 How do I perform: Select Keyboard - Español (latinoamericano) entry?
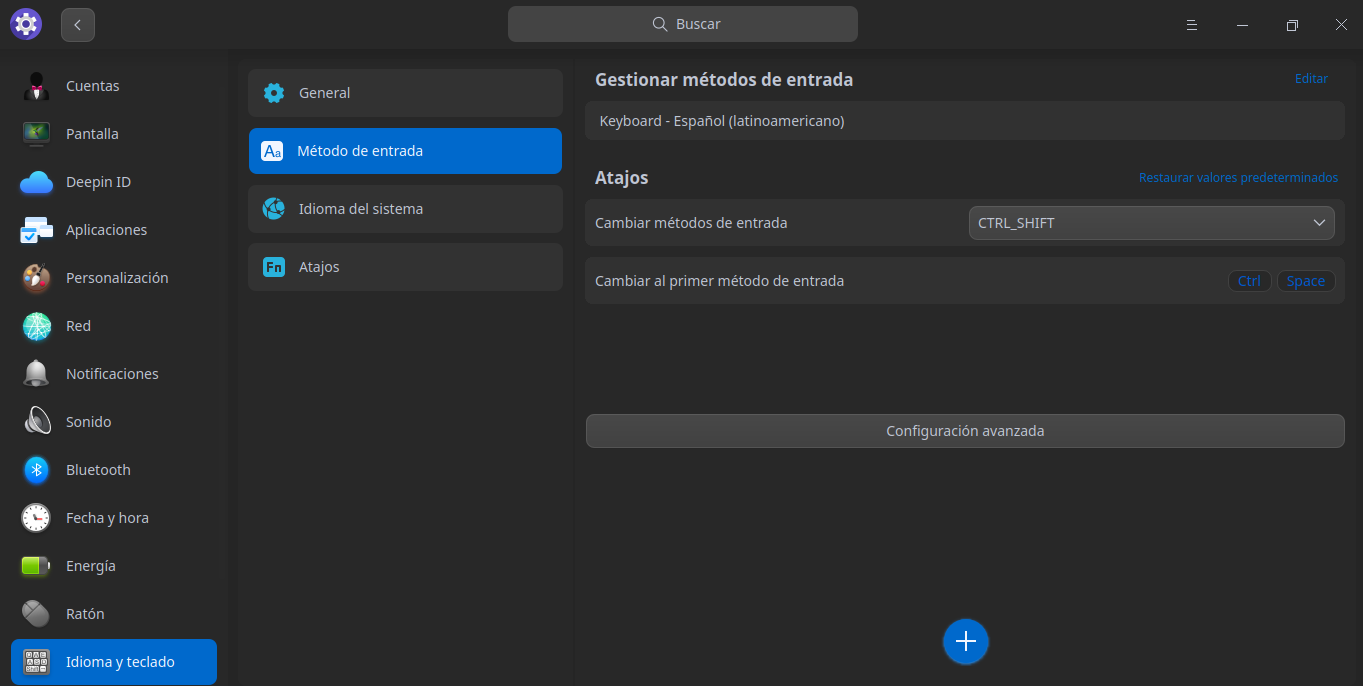pos(965,121)
